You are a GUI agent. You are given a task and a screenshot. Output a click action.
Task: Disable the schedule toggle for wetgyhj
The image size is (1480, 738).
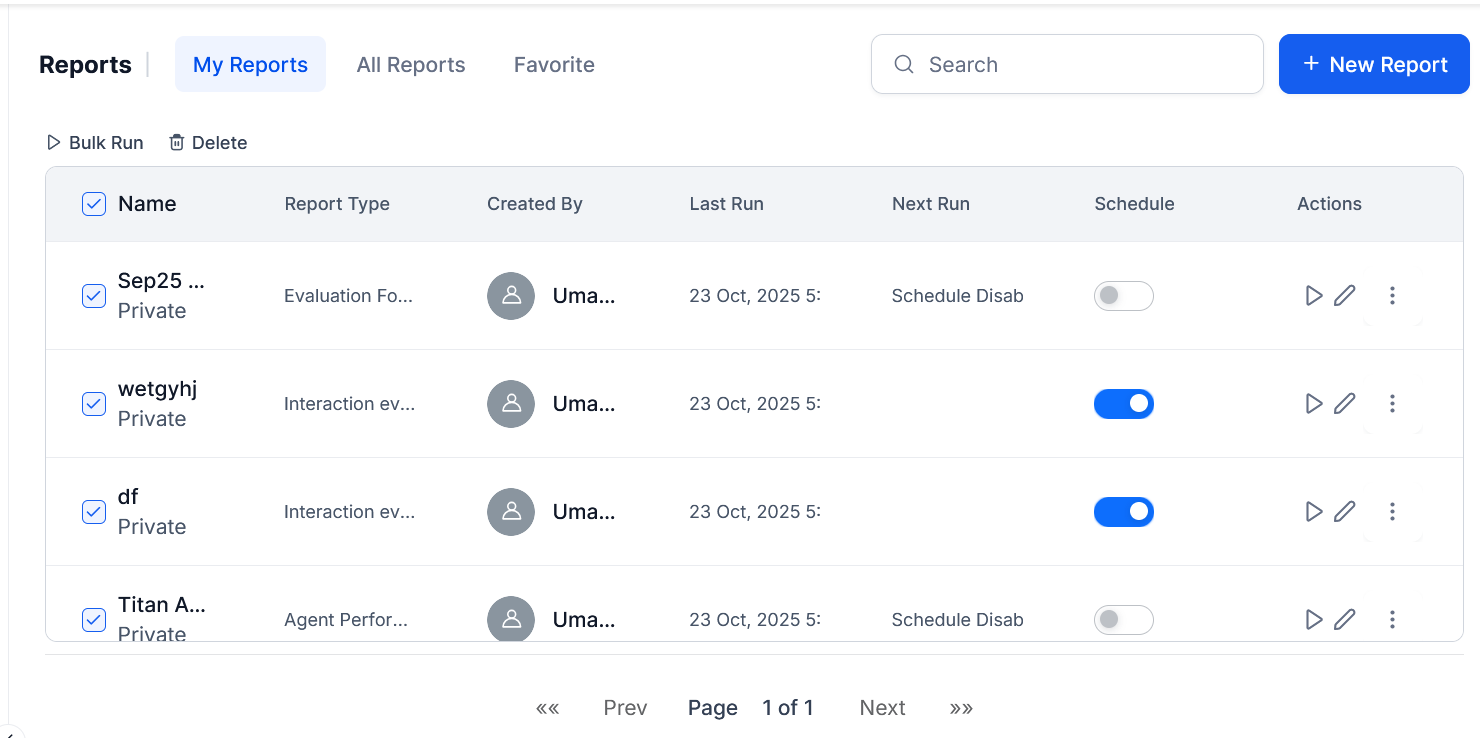(1123, 404)
